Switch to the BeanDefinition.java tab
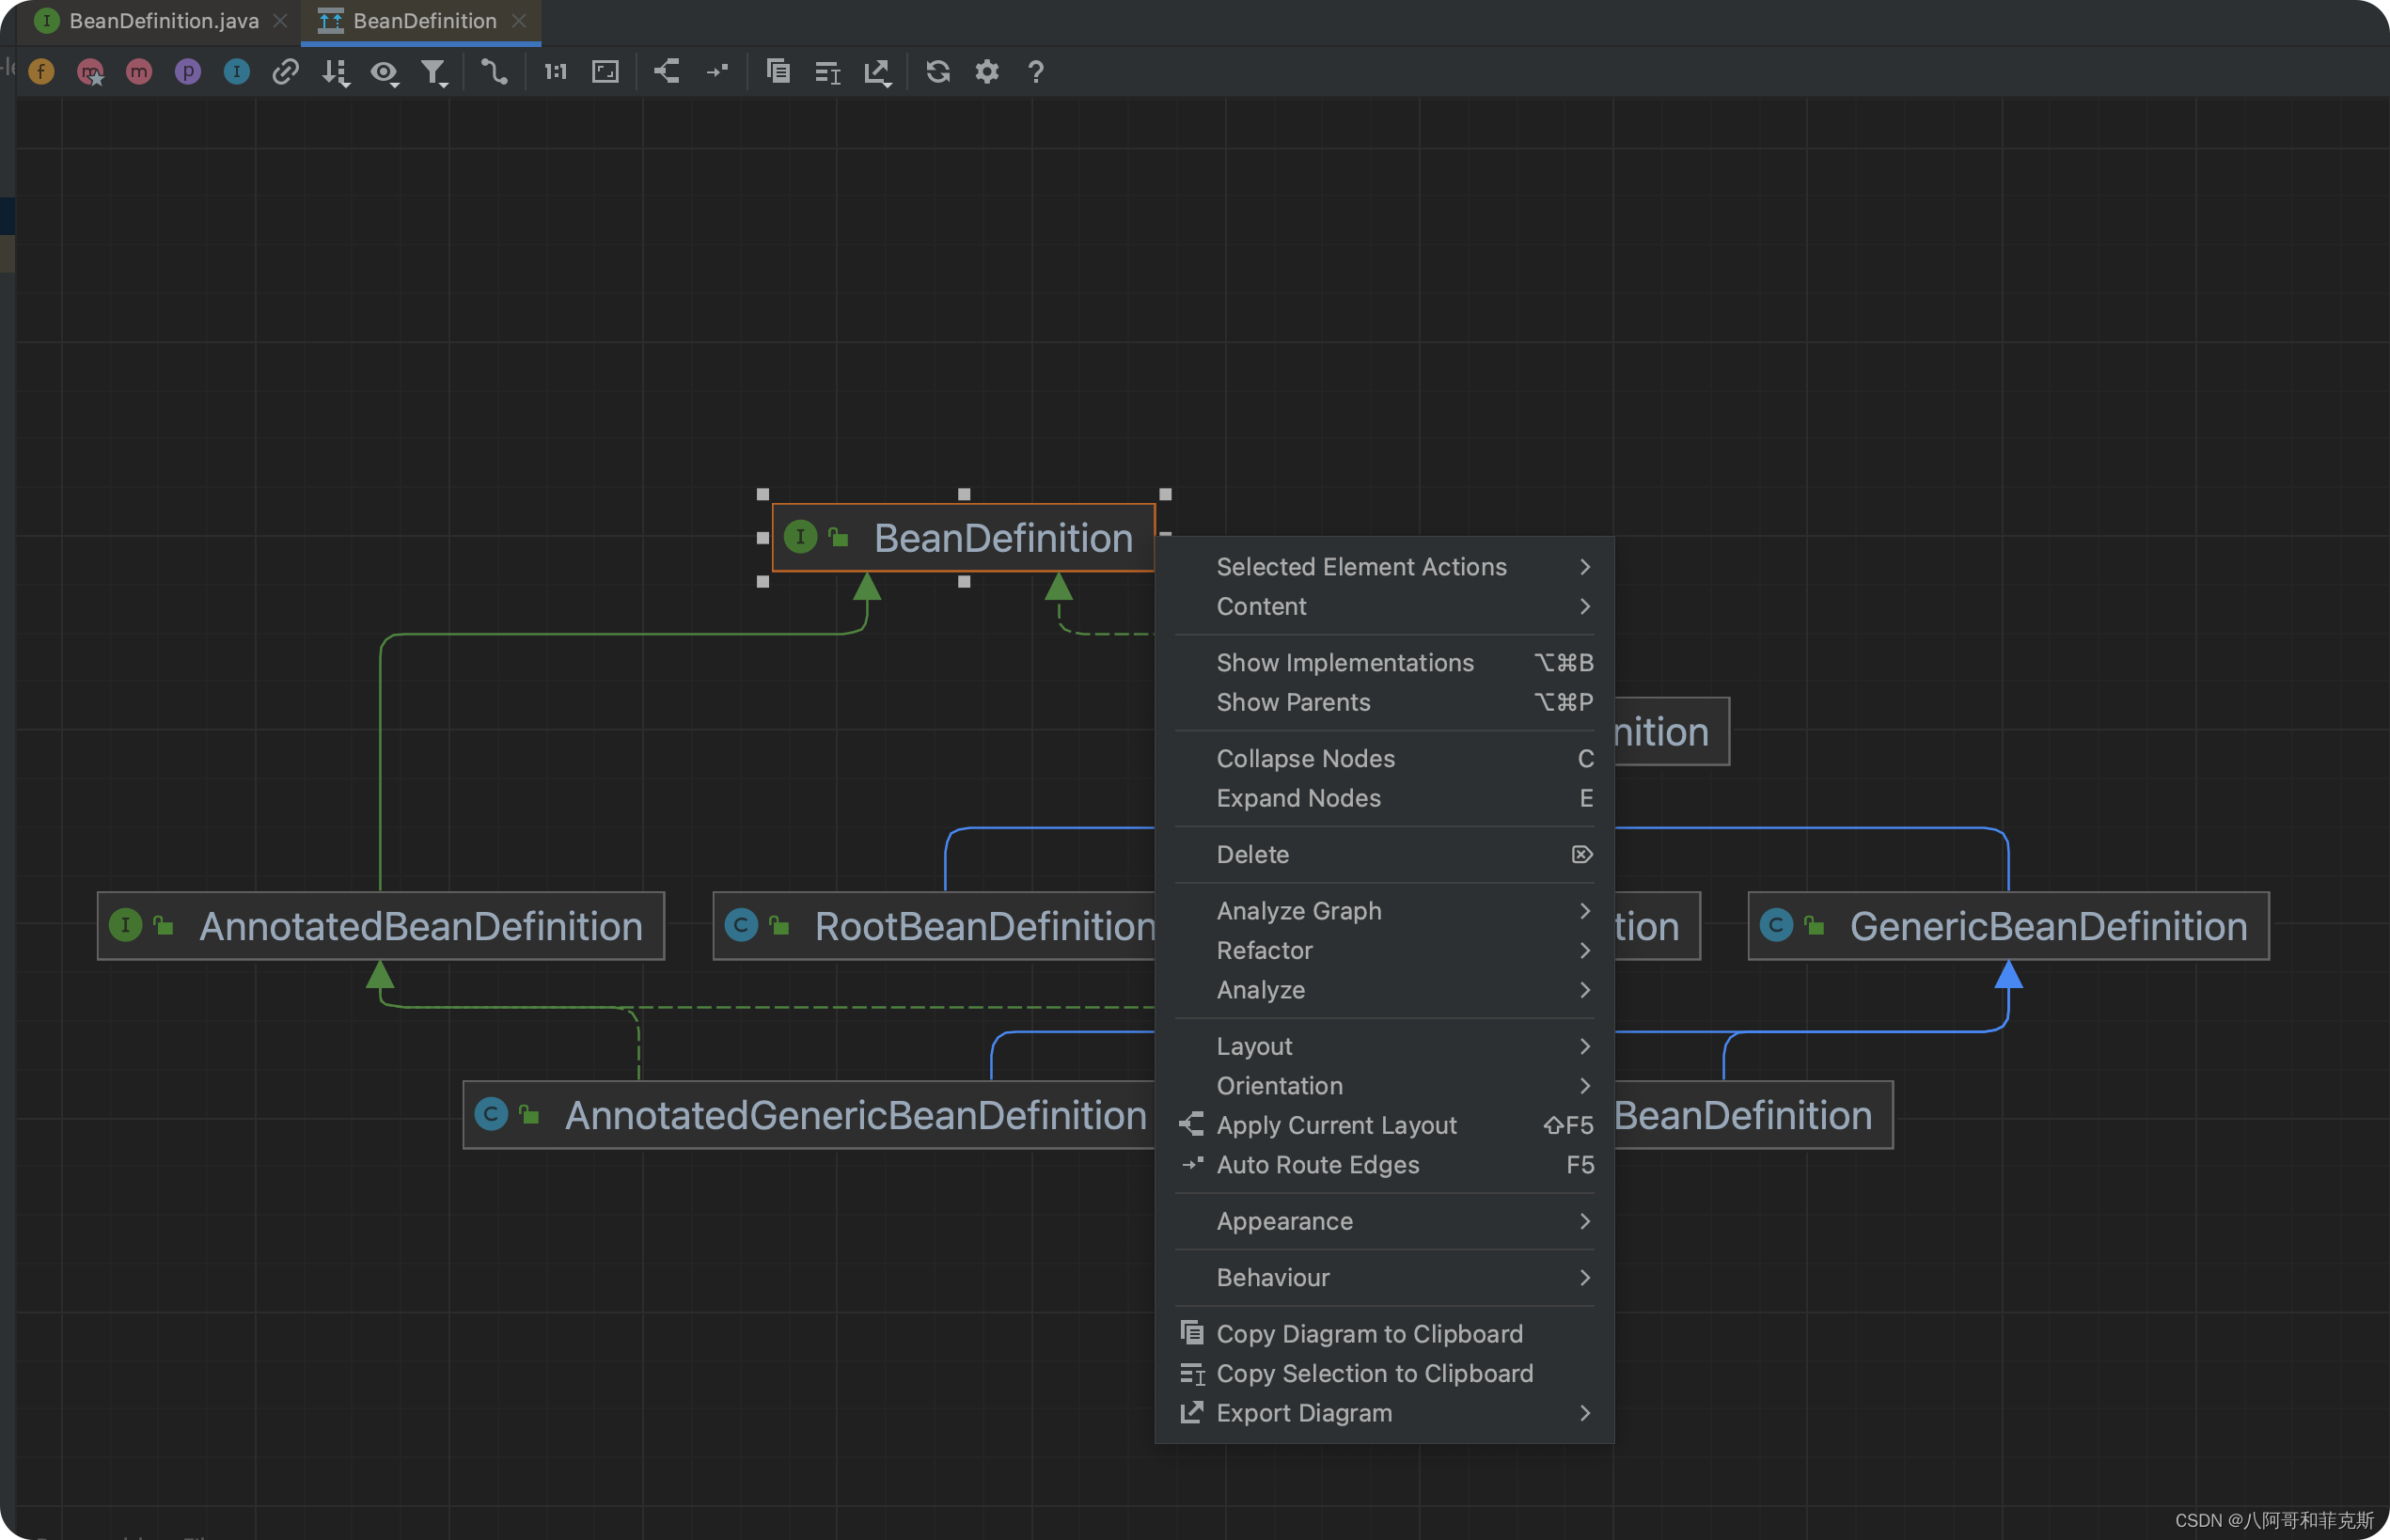 pyautogui.click(x=164, y=21)
